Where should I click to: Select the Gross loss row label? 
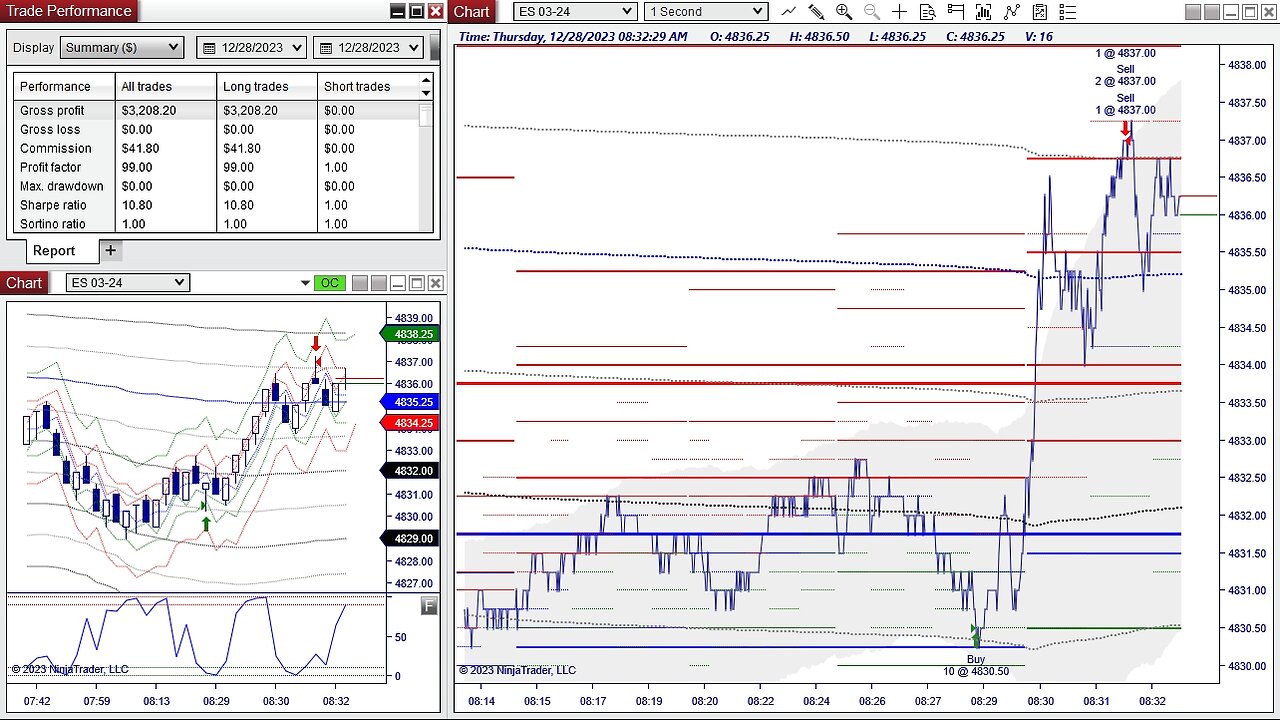pyautogui.click(x=50, y=129)
